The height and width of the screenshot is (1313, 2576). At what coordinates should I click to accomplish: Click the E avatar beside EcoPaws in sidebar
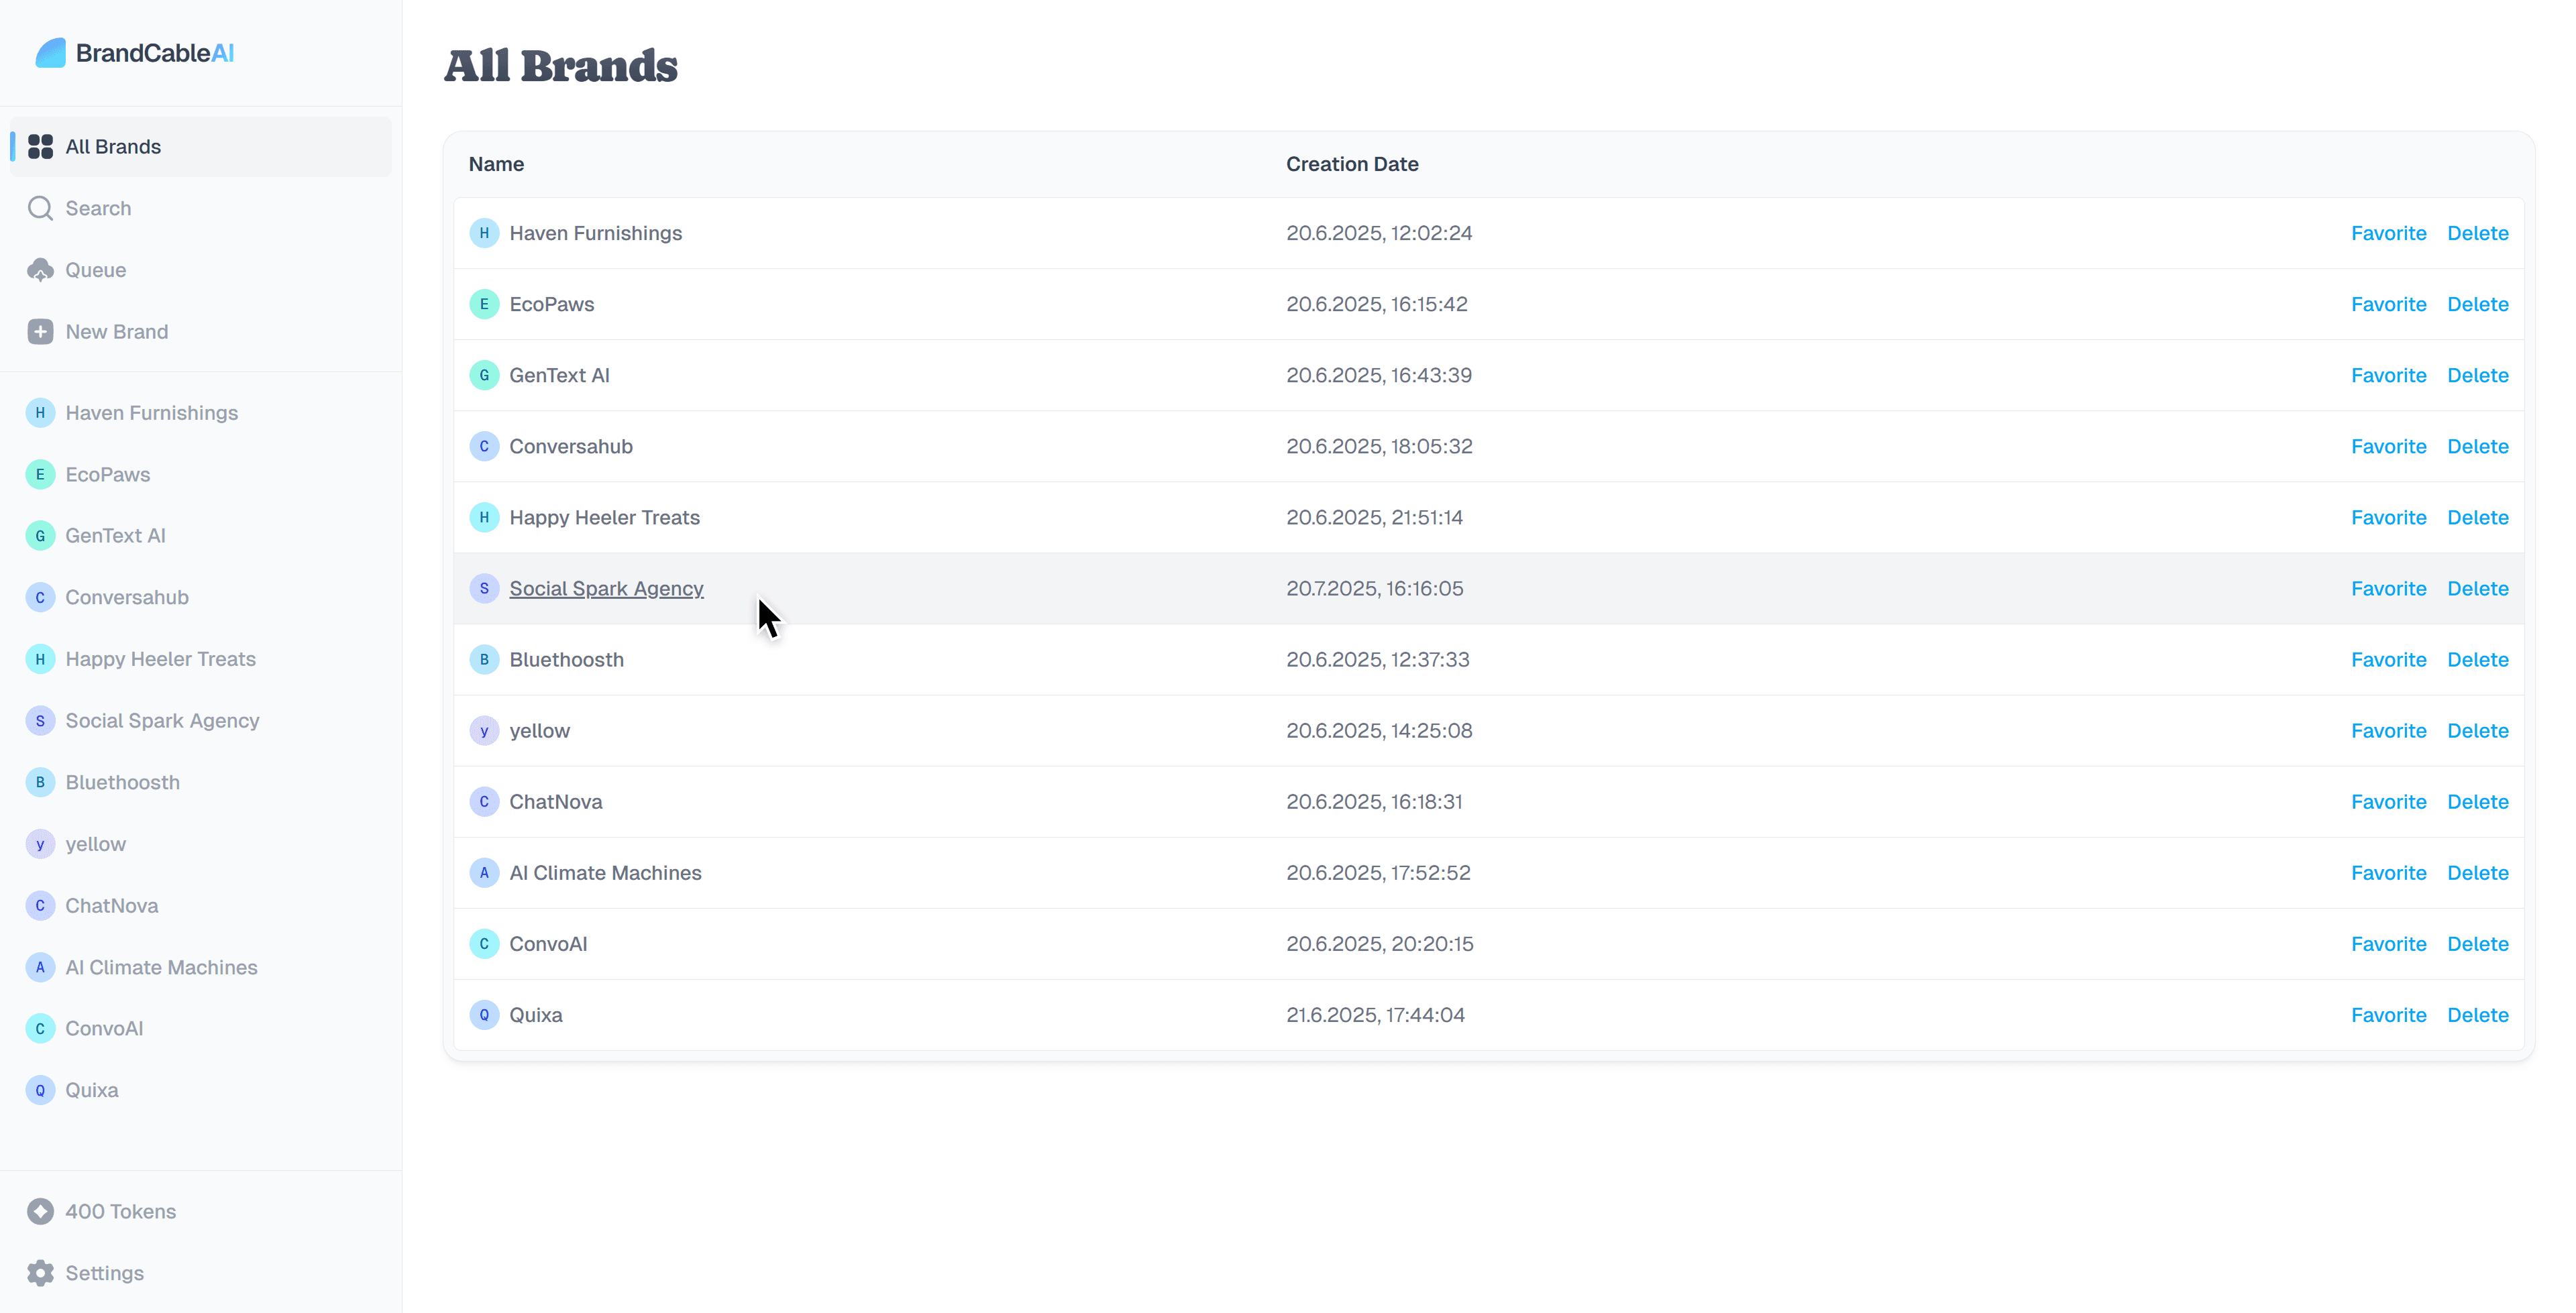40,475
